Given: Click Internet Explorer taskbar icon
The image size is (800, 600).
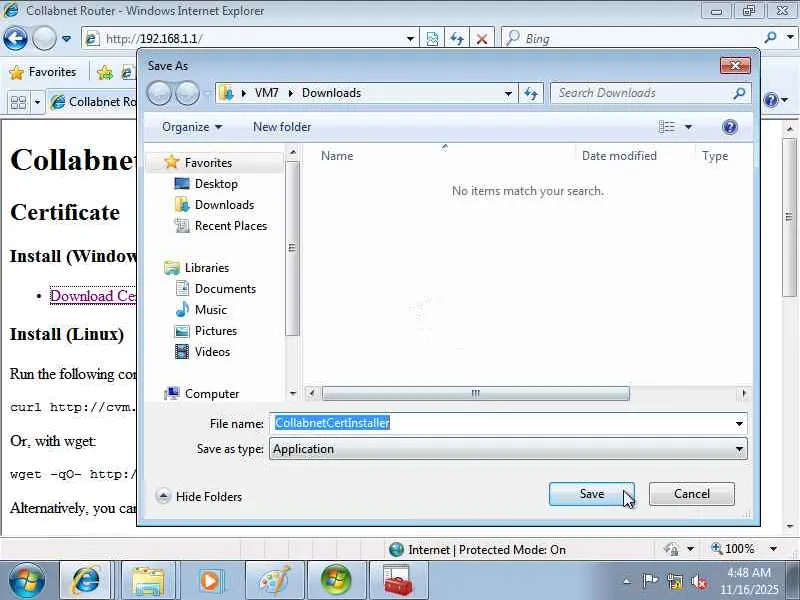Looking at the screenshot, I should pos(85,581).
